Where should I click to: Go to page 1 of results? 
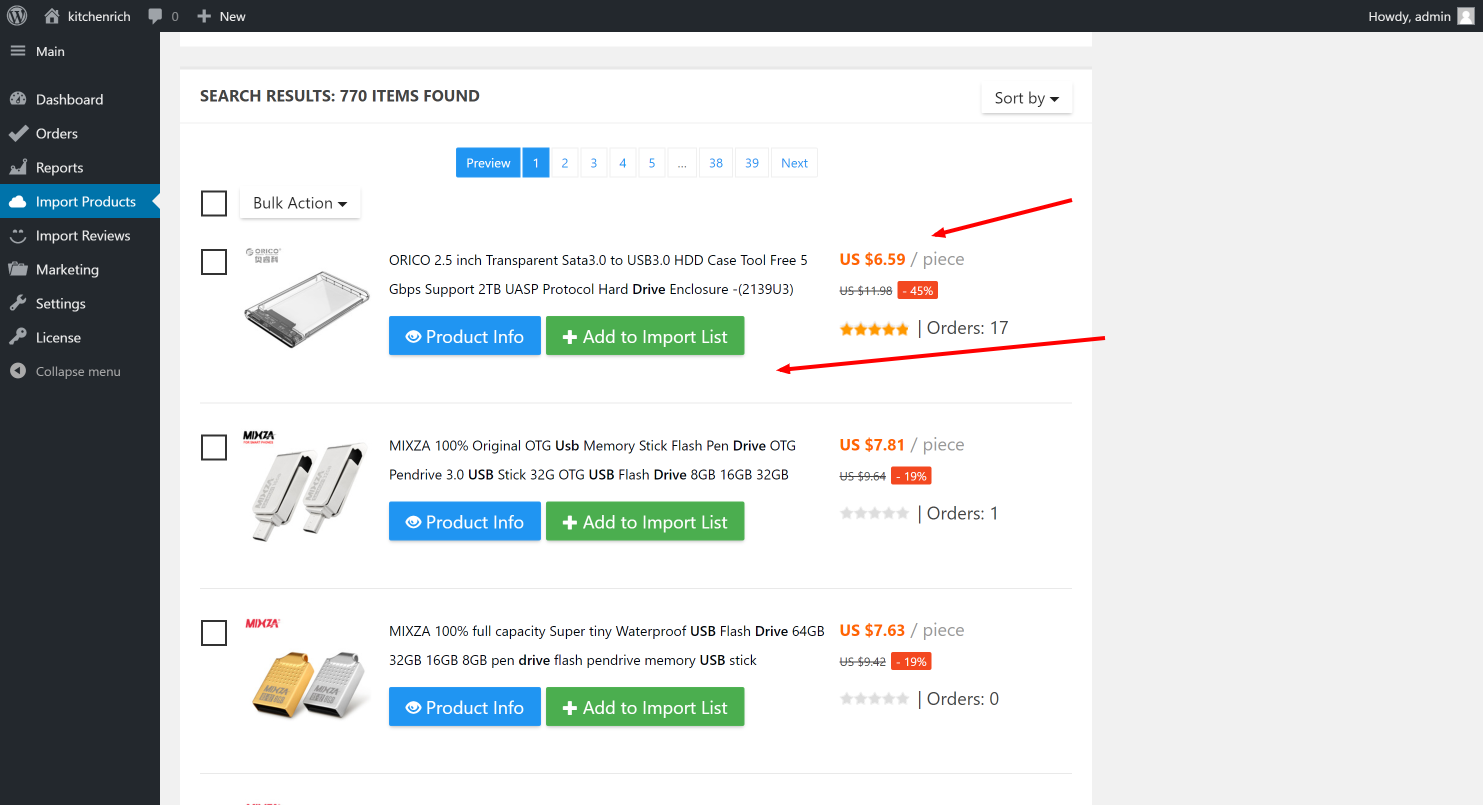click(536, 163)
